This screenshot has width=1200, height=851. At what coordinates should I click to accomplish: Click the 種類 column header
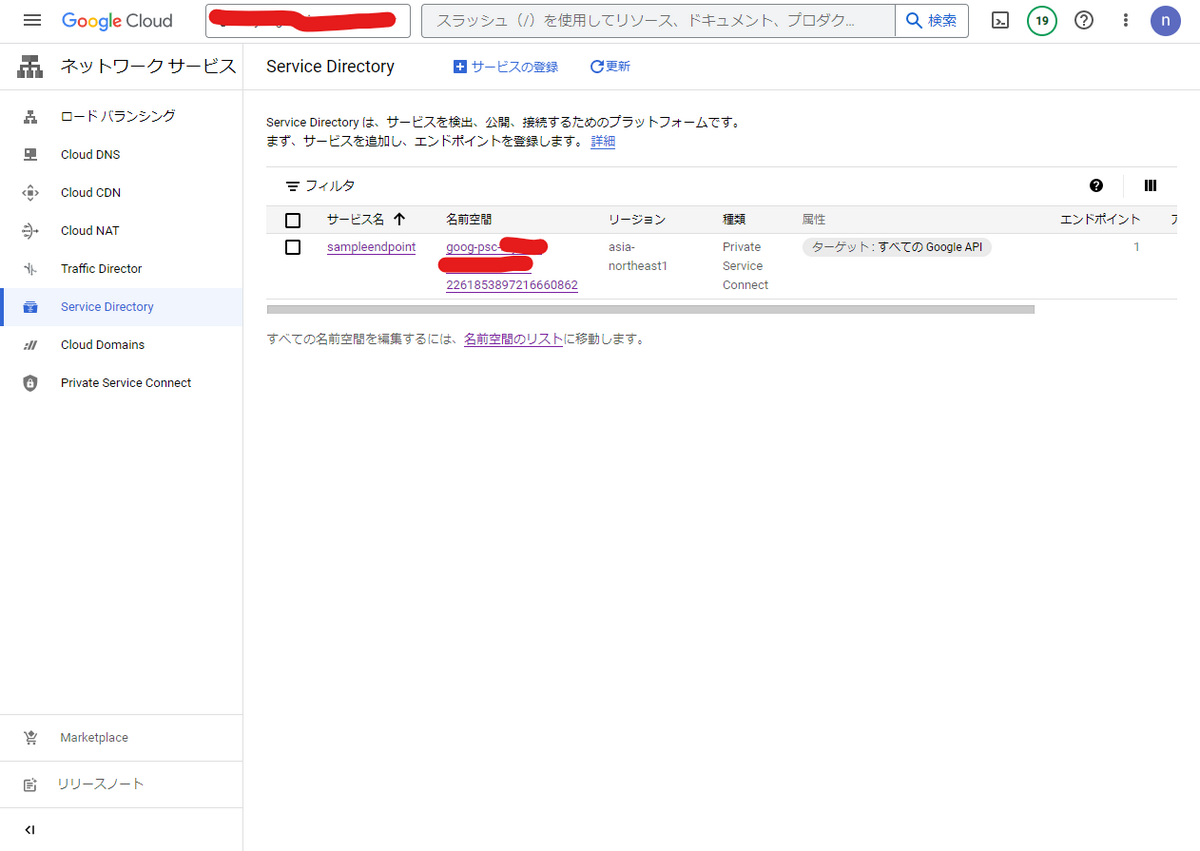tap(734, 220)
